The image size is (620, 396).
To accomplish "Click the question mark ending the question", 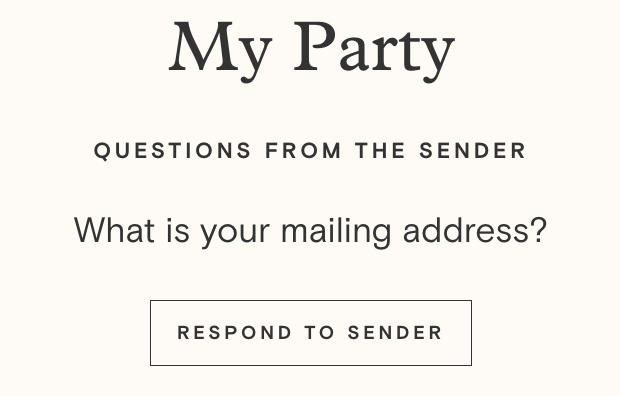I will 539,230.
